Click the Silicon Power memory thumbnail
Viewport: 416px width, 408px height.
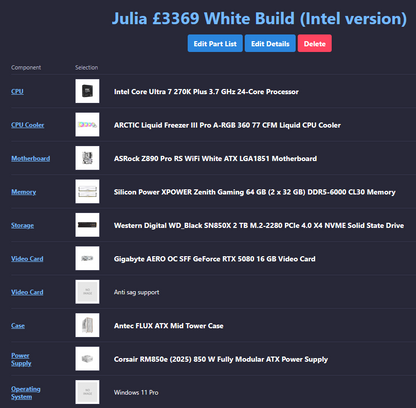point(87,191)
